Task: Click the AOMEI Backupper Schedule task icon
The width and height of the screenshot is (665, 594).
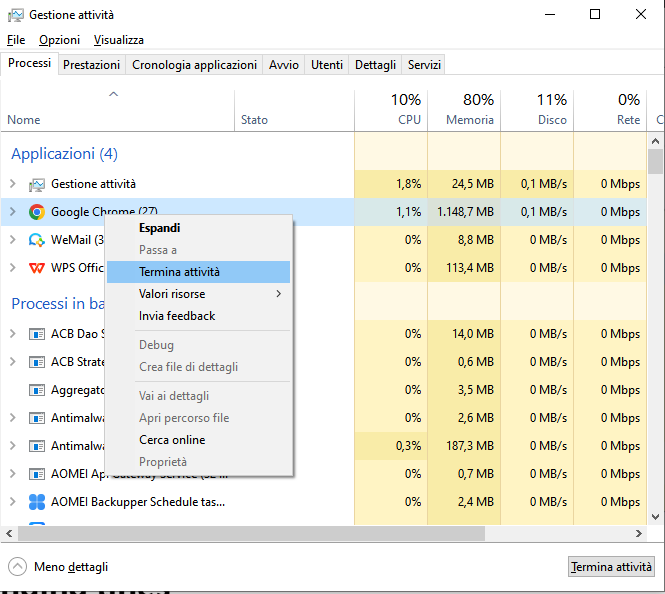Action: point(37,502)
